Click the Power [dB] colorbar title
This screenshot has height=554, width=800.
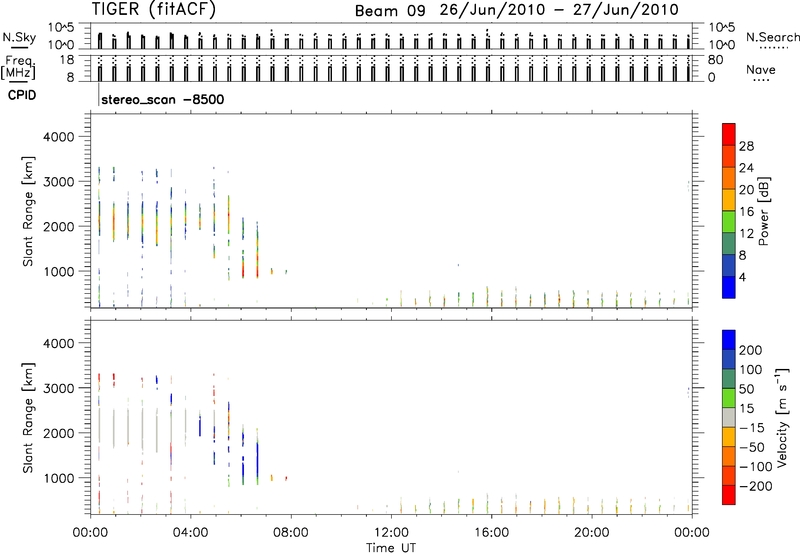coord(764,211)
